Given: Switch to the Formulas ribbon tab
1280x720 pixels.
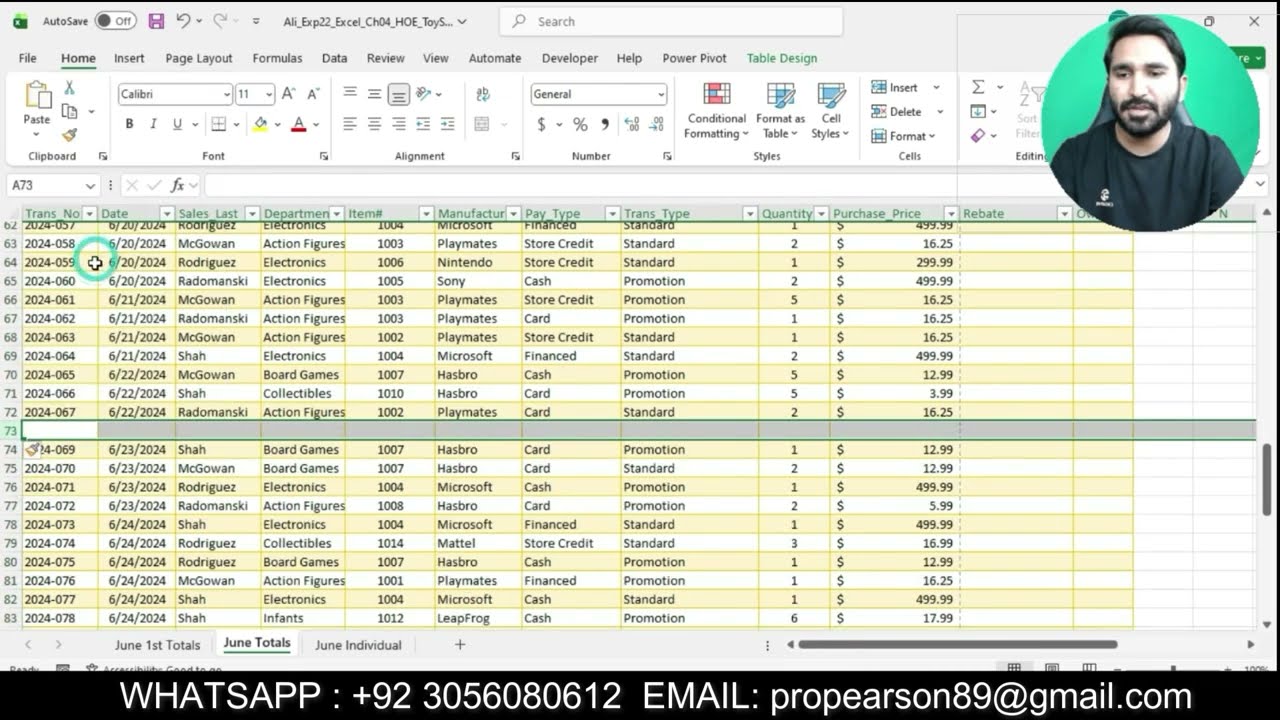Looking at the screenshot, I should [x=277, y=58].
